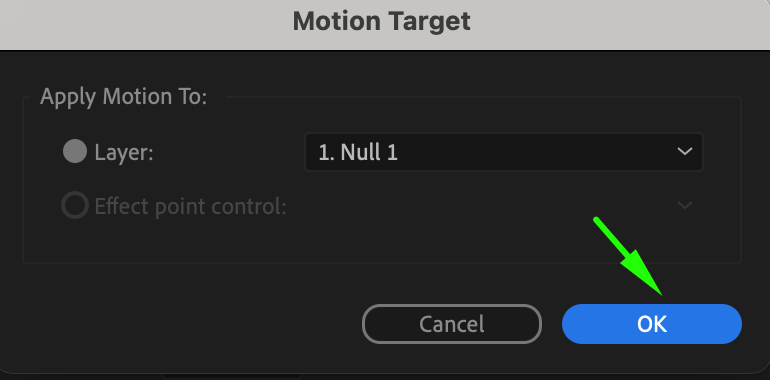Click the Cancel button
The height and width of the screenshot is (380, 770).
[x=452, y=324]
